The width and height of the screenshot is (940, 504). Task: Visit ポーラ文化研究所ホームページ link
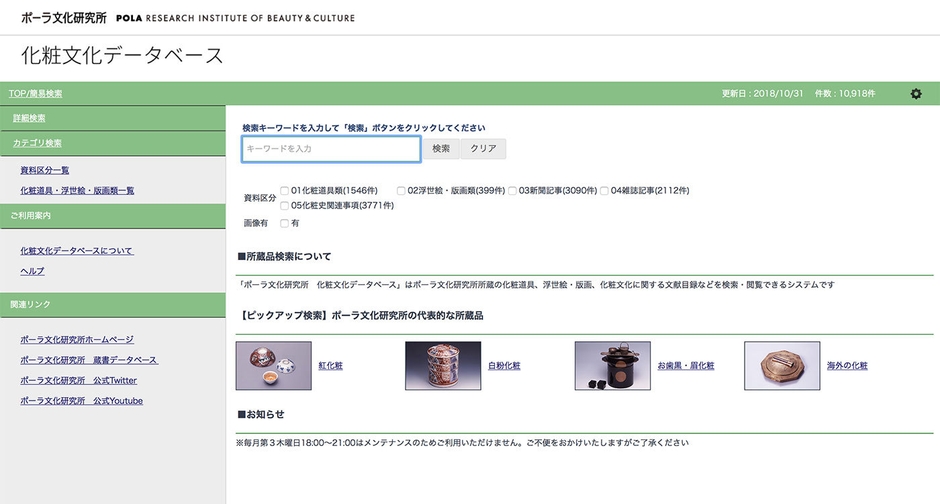[x=77, y=339]
